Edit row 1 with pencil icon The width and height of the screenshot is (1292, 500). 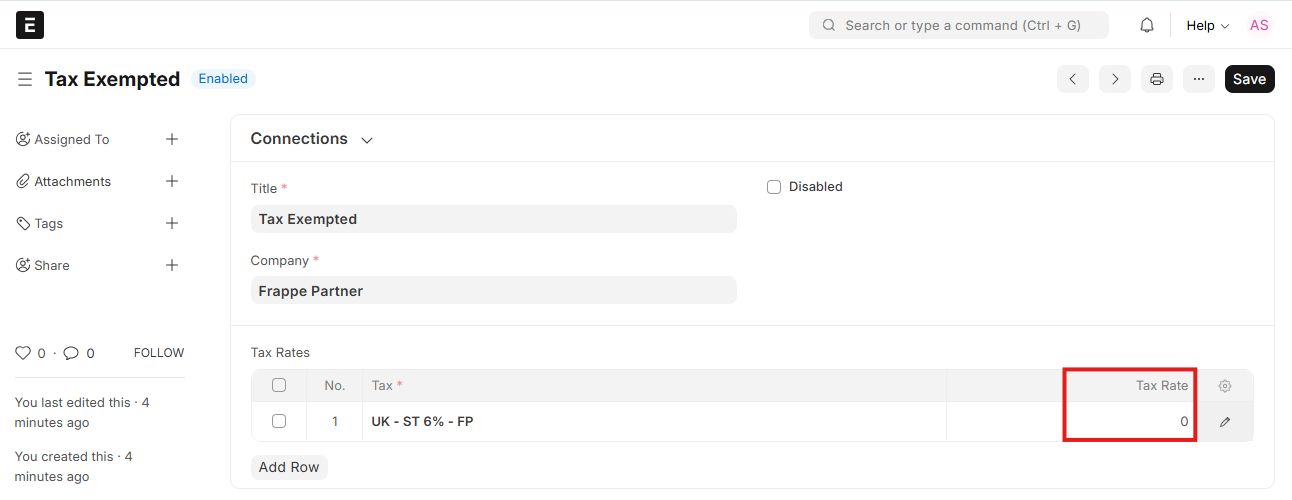tap(1225, 422)
